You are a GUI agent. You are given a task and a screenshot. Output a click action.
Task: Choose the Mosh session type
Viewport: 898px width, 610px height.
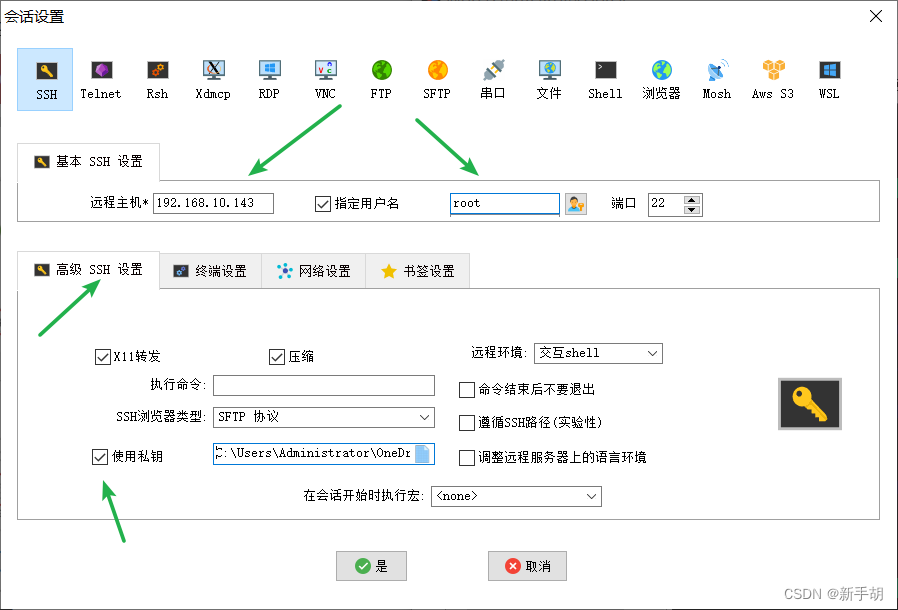[x=716, y=79]
